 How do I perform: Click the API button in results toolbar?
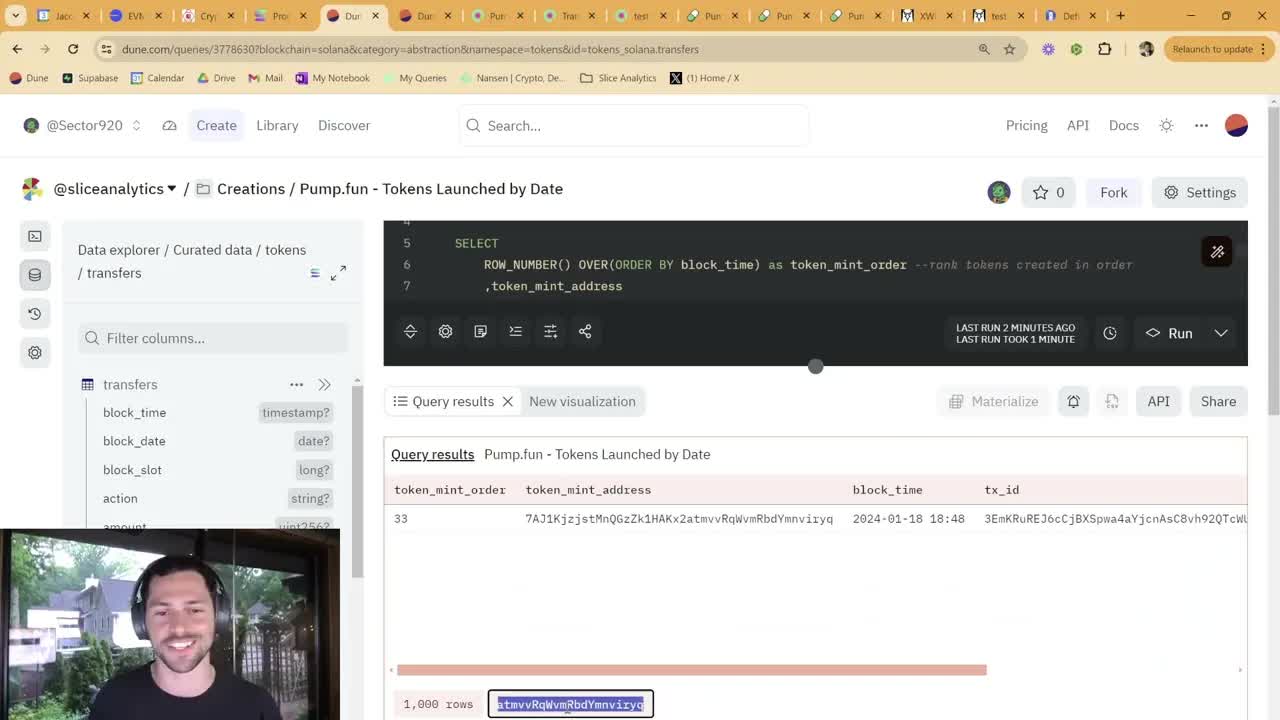(x=1158, y=401)
